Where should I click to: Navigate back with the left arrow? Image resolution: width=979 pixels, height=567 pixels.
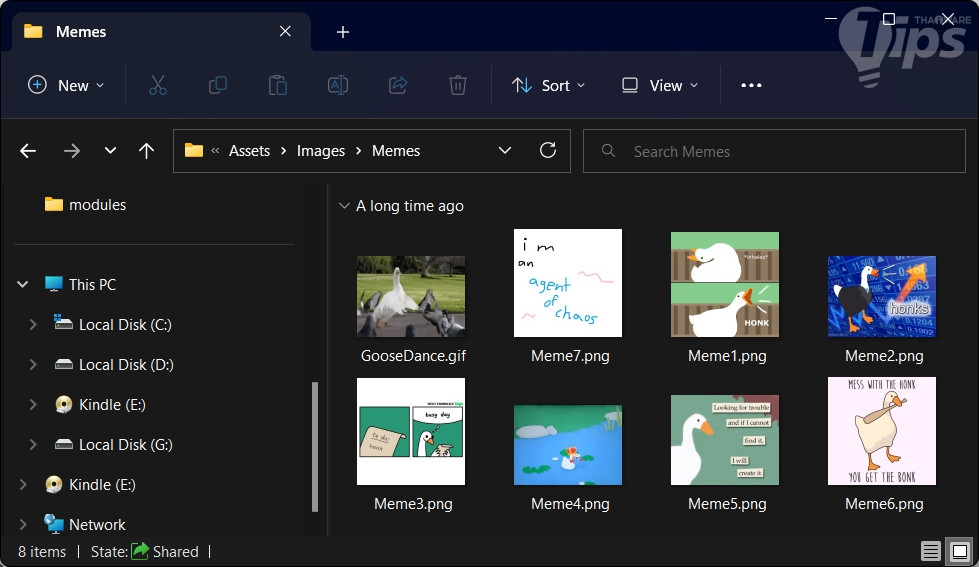[x=28, y=151]
